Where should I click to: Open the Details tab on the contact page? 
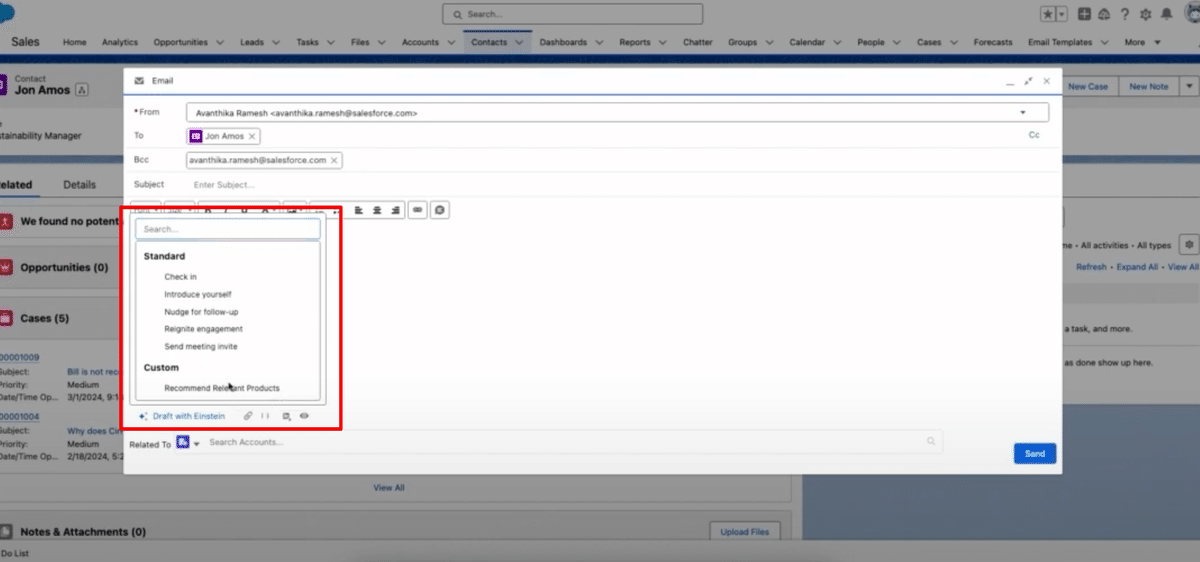79,185
